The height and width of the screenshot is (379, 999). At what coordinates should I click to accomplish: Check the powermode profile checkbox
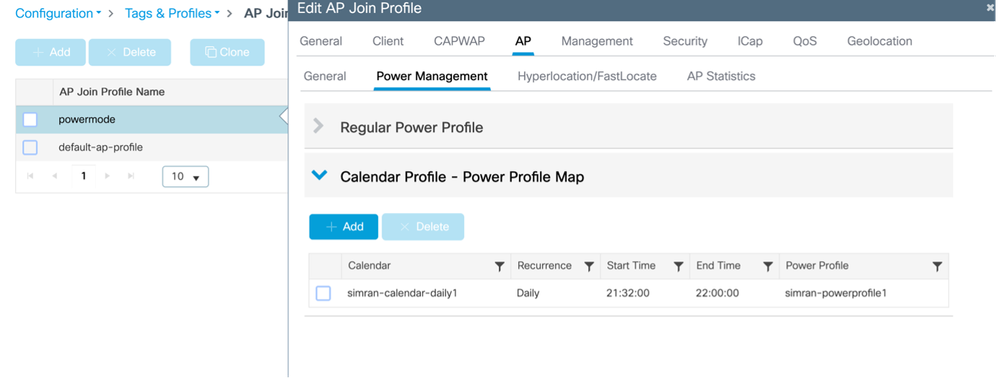point(30,120)
